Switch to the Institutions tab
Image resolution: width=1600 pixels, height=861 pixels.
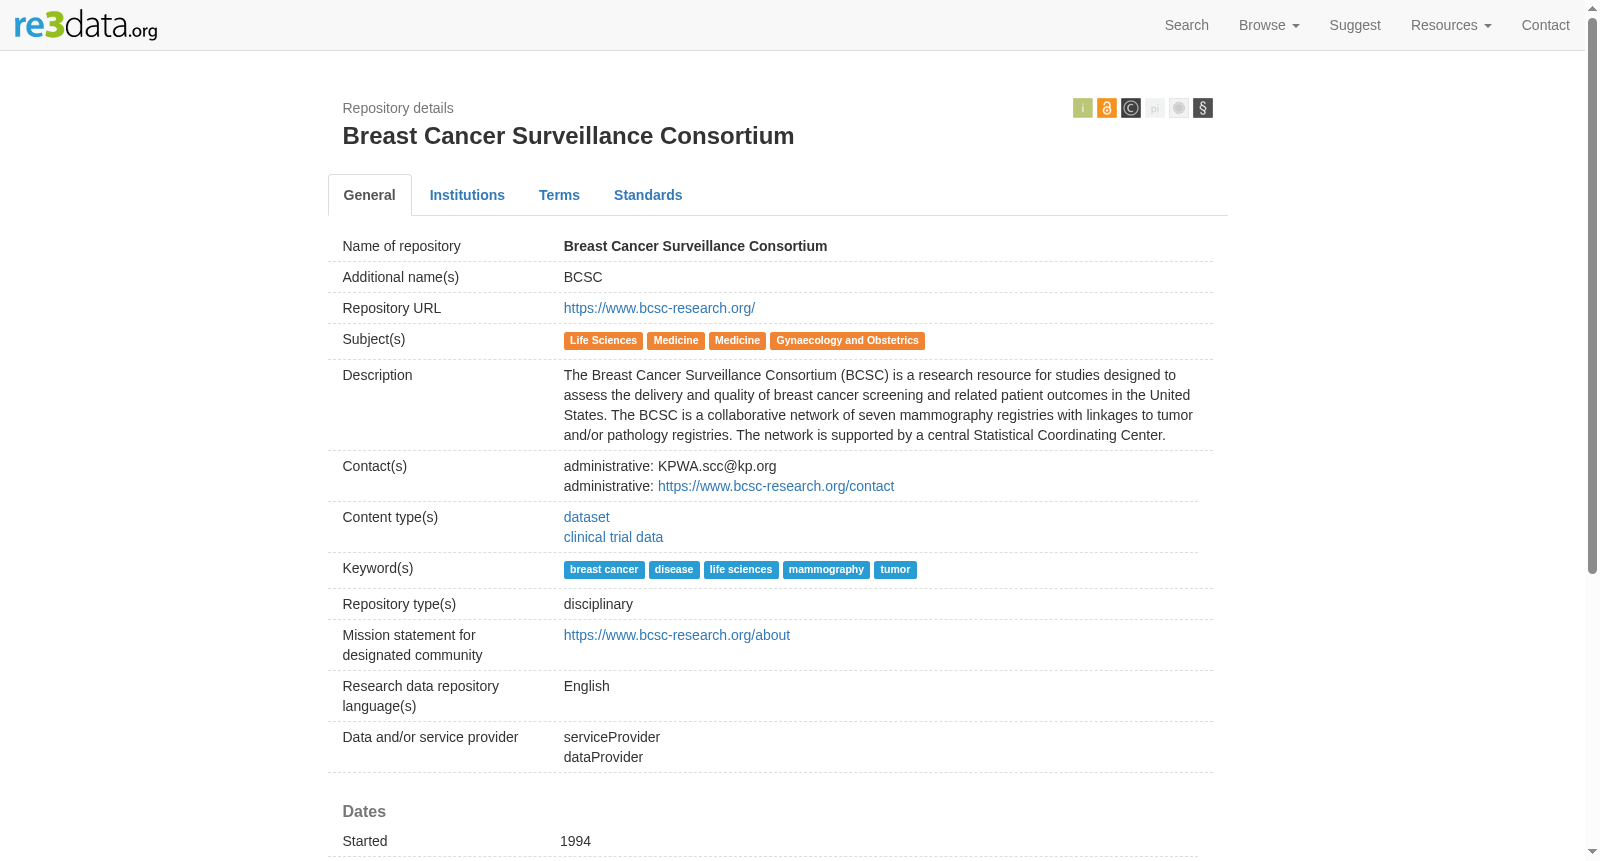(x=467, y=195)
